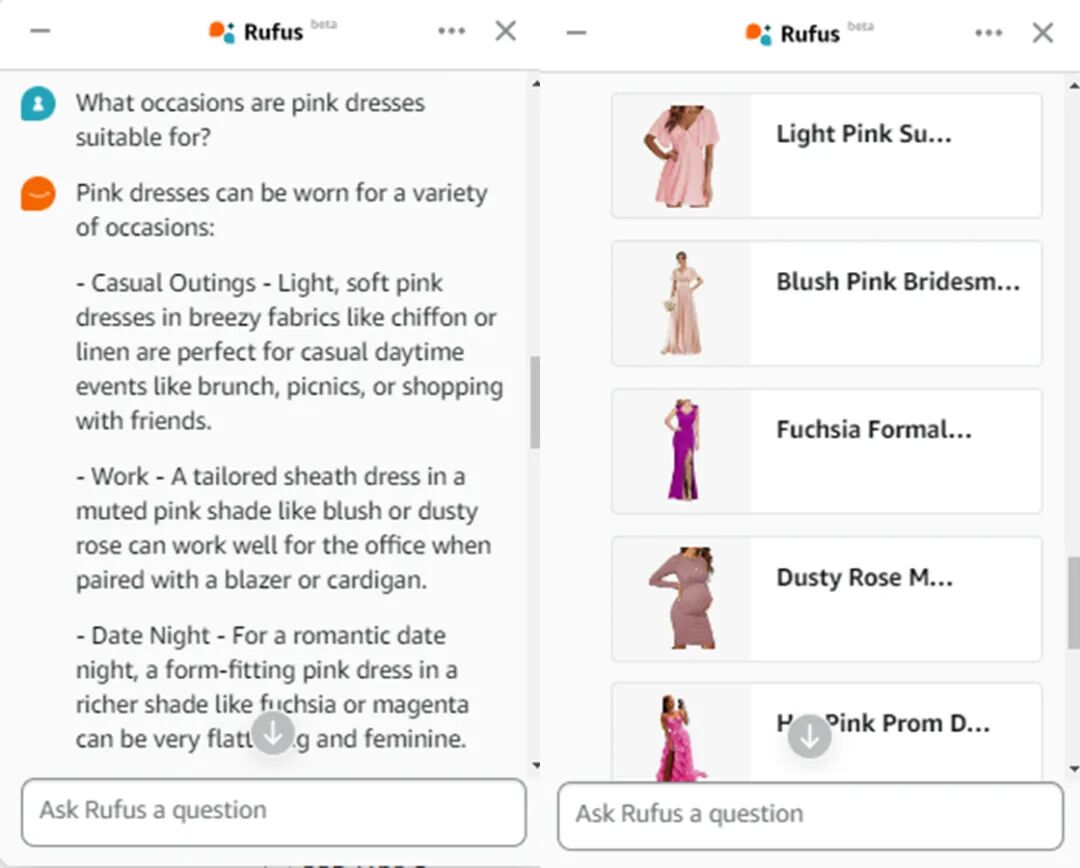This screenshot has height=868, width=1080.
Task: Click the beta label in left header
Action: [x=324, y=24]
